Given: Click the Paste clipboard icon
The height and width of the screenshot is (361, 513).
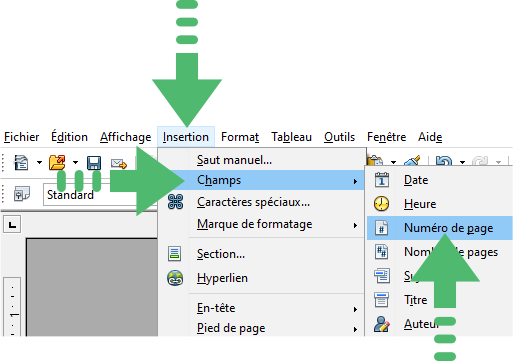Looking at the screenshot, I should click(375, 161).
